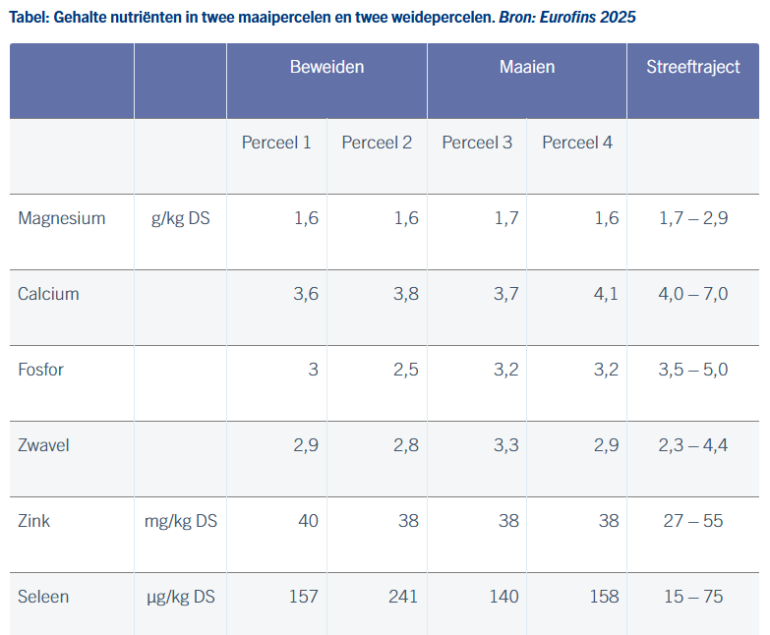Select the Zwavel row label
Image resolution: width=770 pixels, height=635 pixels.
45,445
